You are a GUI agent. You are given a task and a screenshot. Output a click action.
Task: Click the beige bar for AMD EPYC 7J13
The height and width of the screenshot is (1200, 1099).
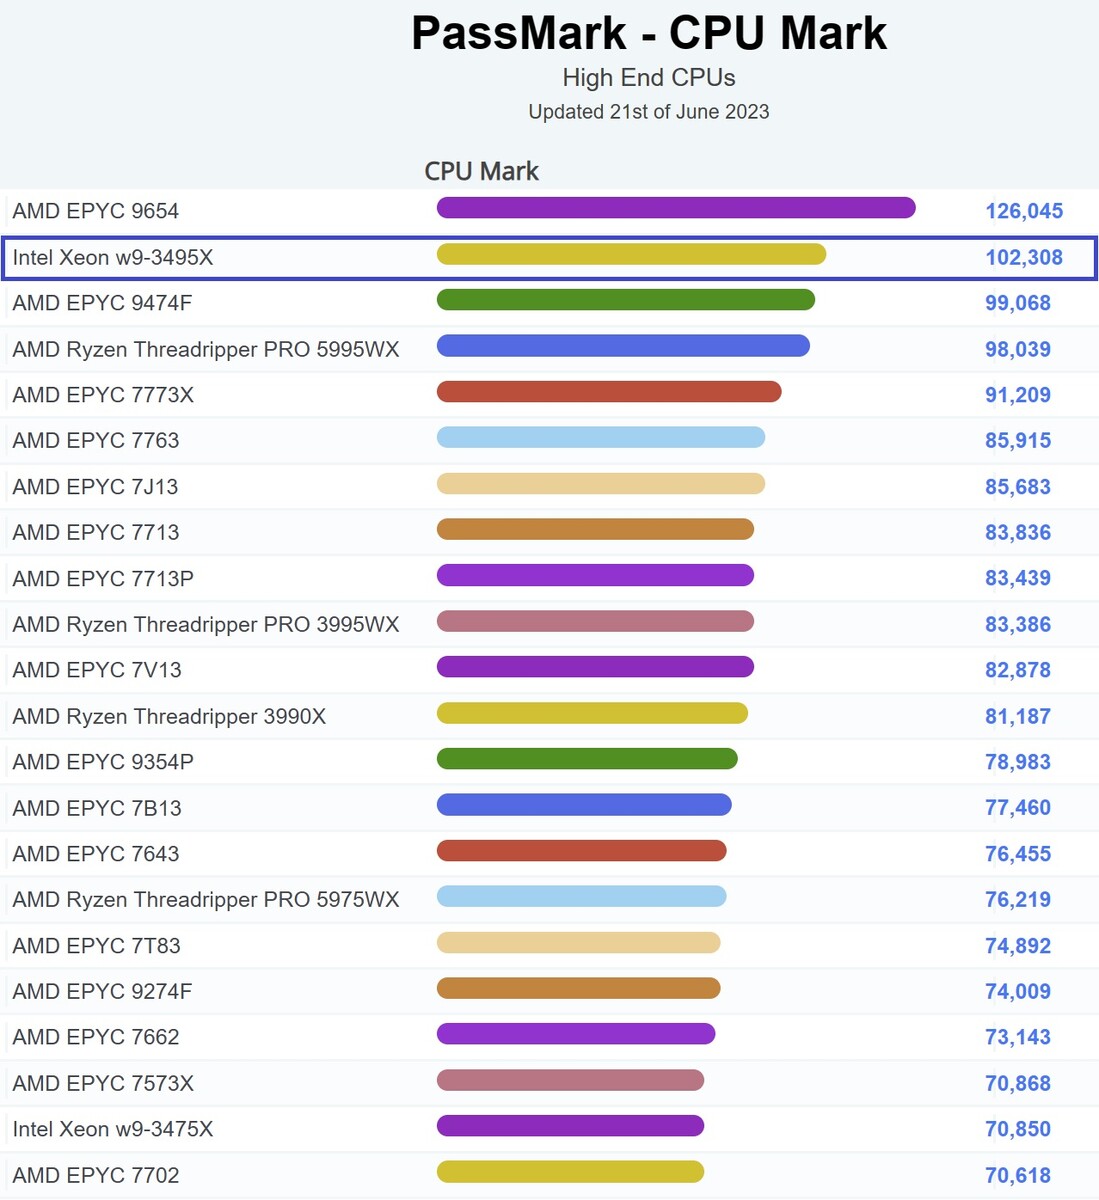coord(601,484)
